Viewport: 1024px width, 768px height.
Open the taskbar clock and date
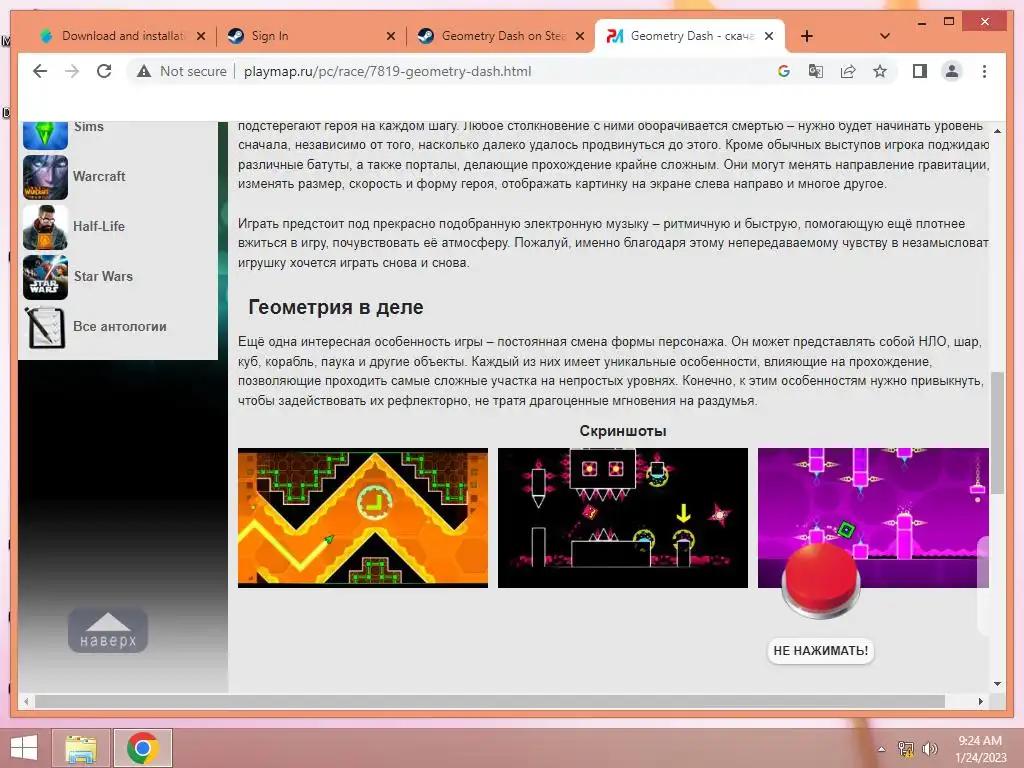tap(980, 749)
